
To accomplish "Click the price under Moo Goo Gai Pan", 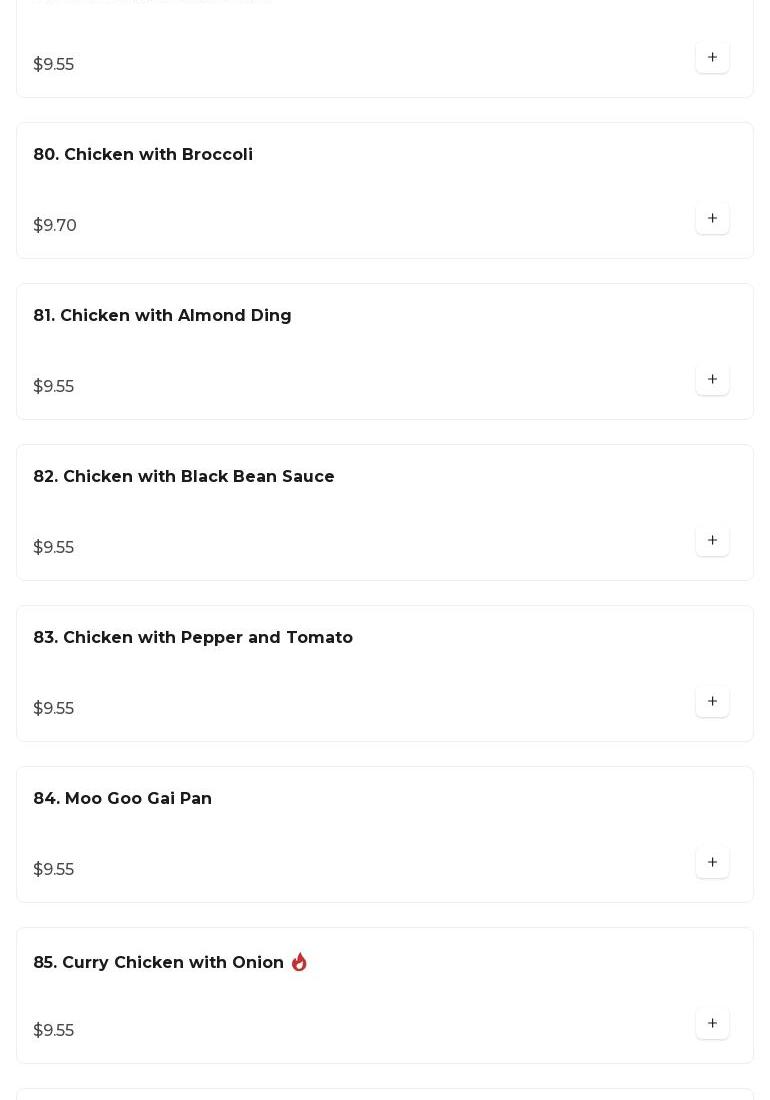I will [54, 870].
